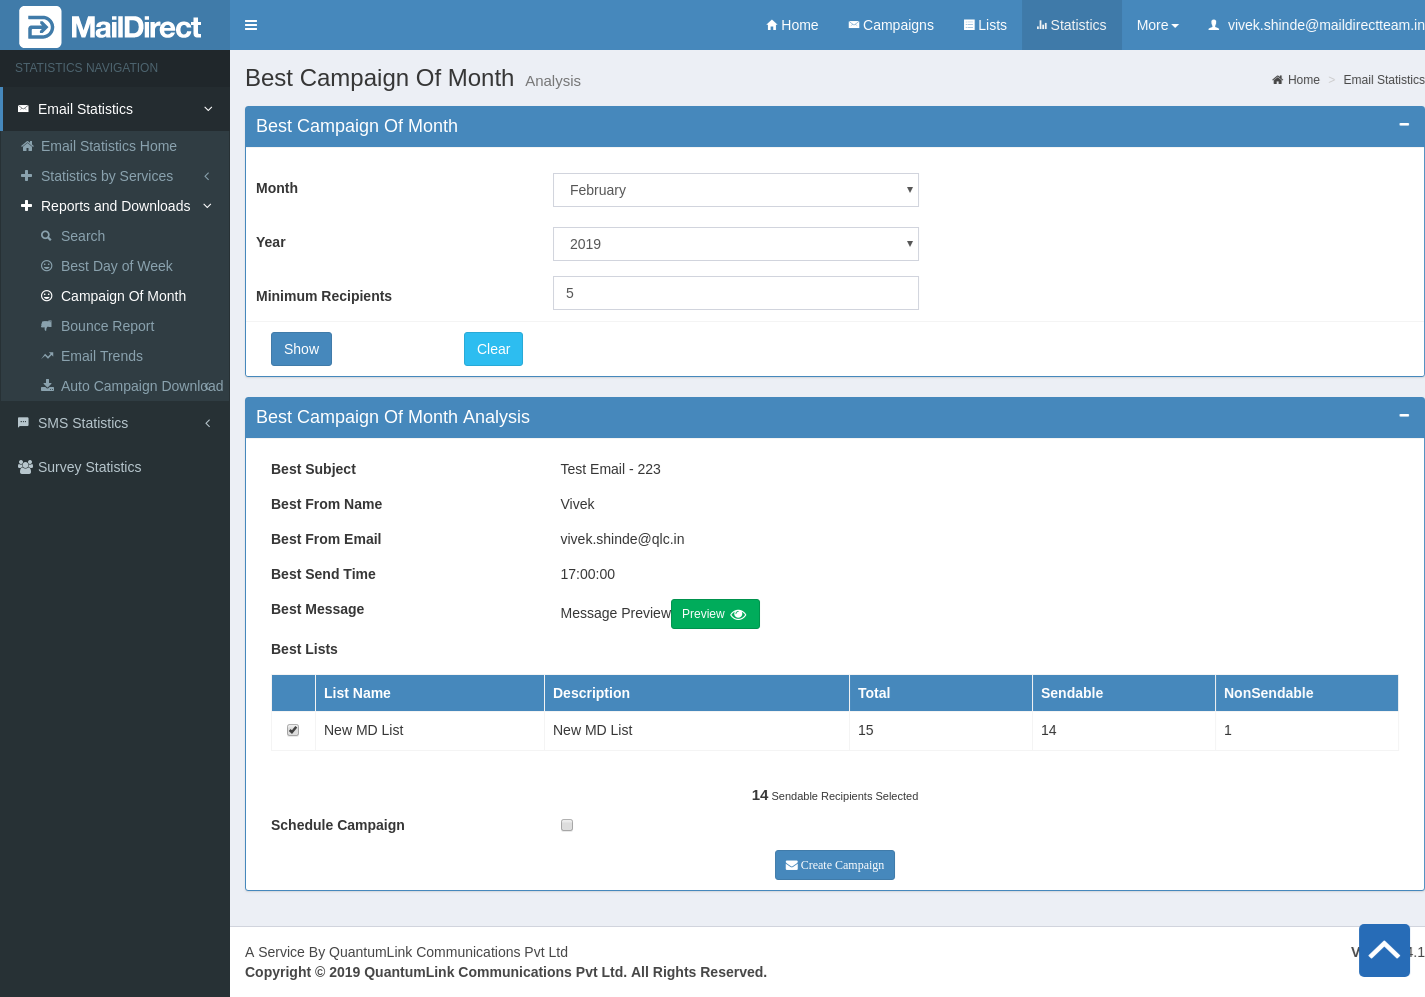Viewport: 1425px width, 997px height.
Task: Open the Campaigns menu in top navigation
Action: pyautogui.click(x=890, y=25)
